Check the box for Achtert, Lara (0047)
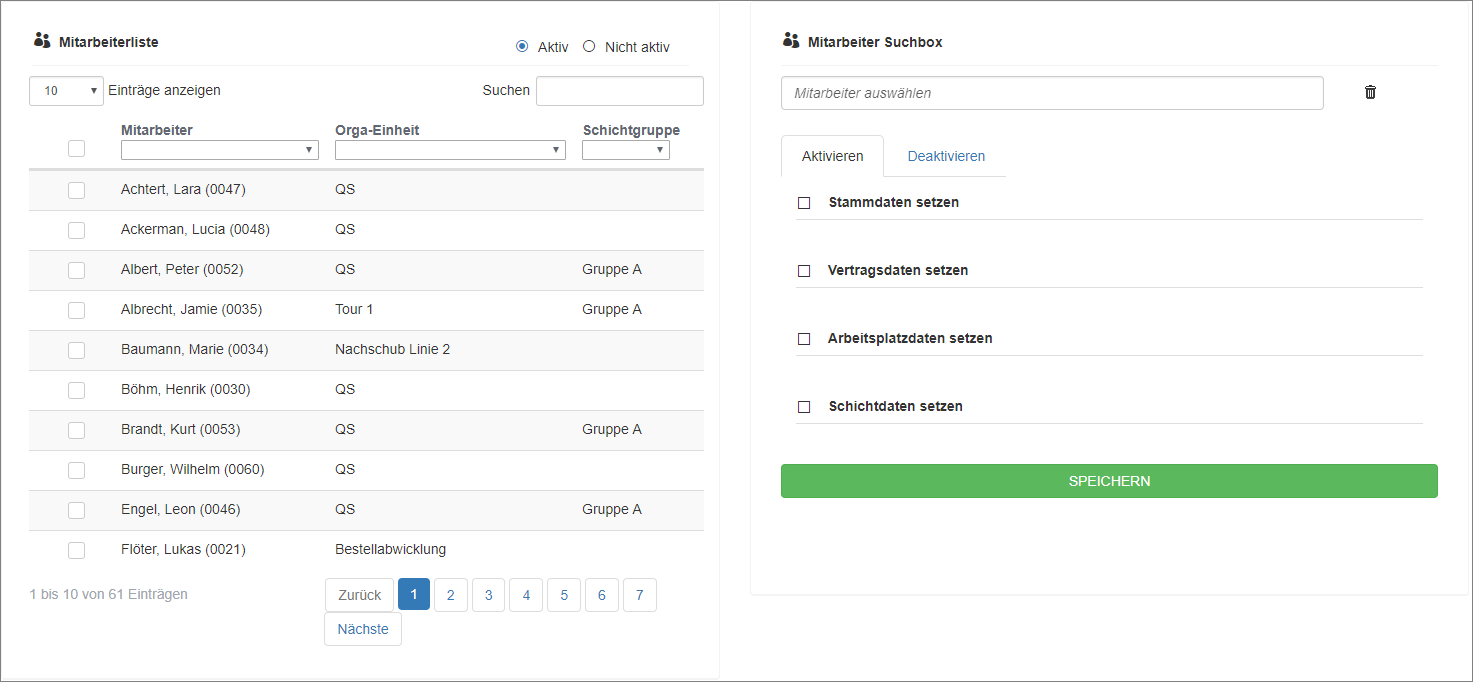The image size is (1473, 682). point(76,190)
